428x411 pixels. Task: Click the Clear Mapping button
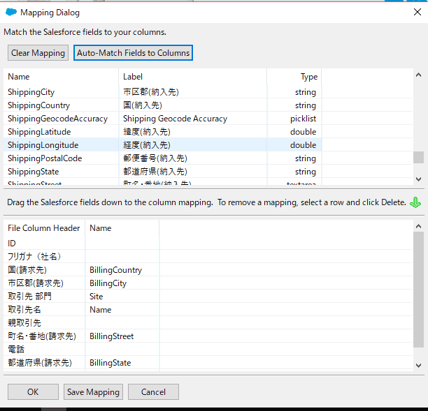38,53
